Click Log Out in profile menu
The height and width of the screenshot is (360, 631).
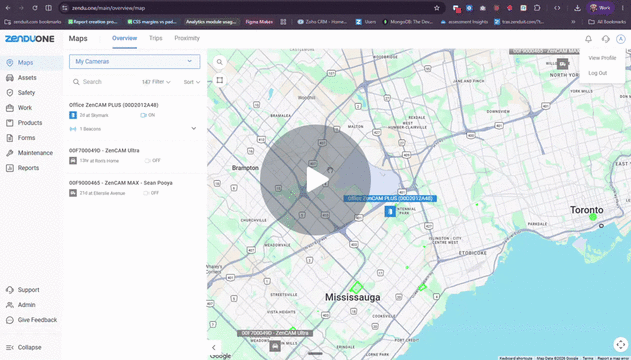click(598, 73)
